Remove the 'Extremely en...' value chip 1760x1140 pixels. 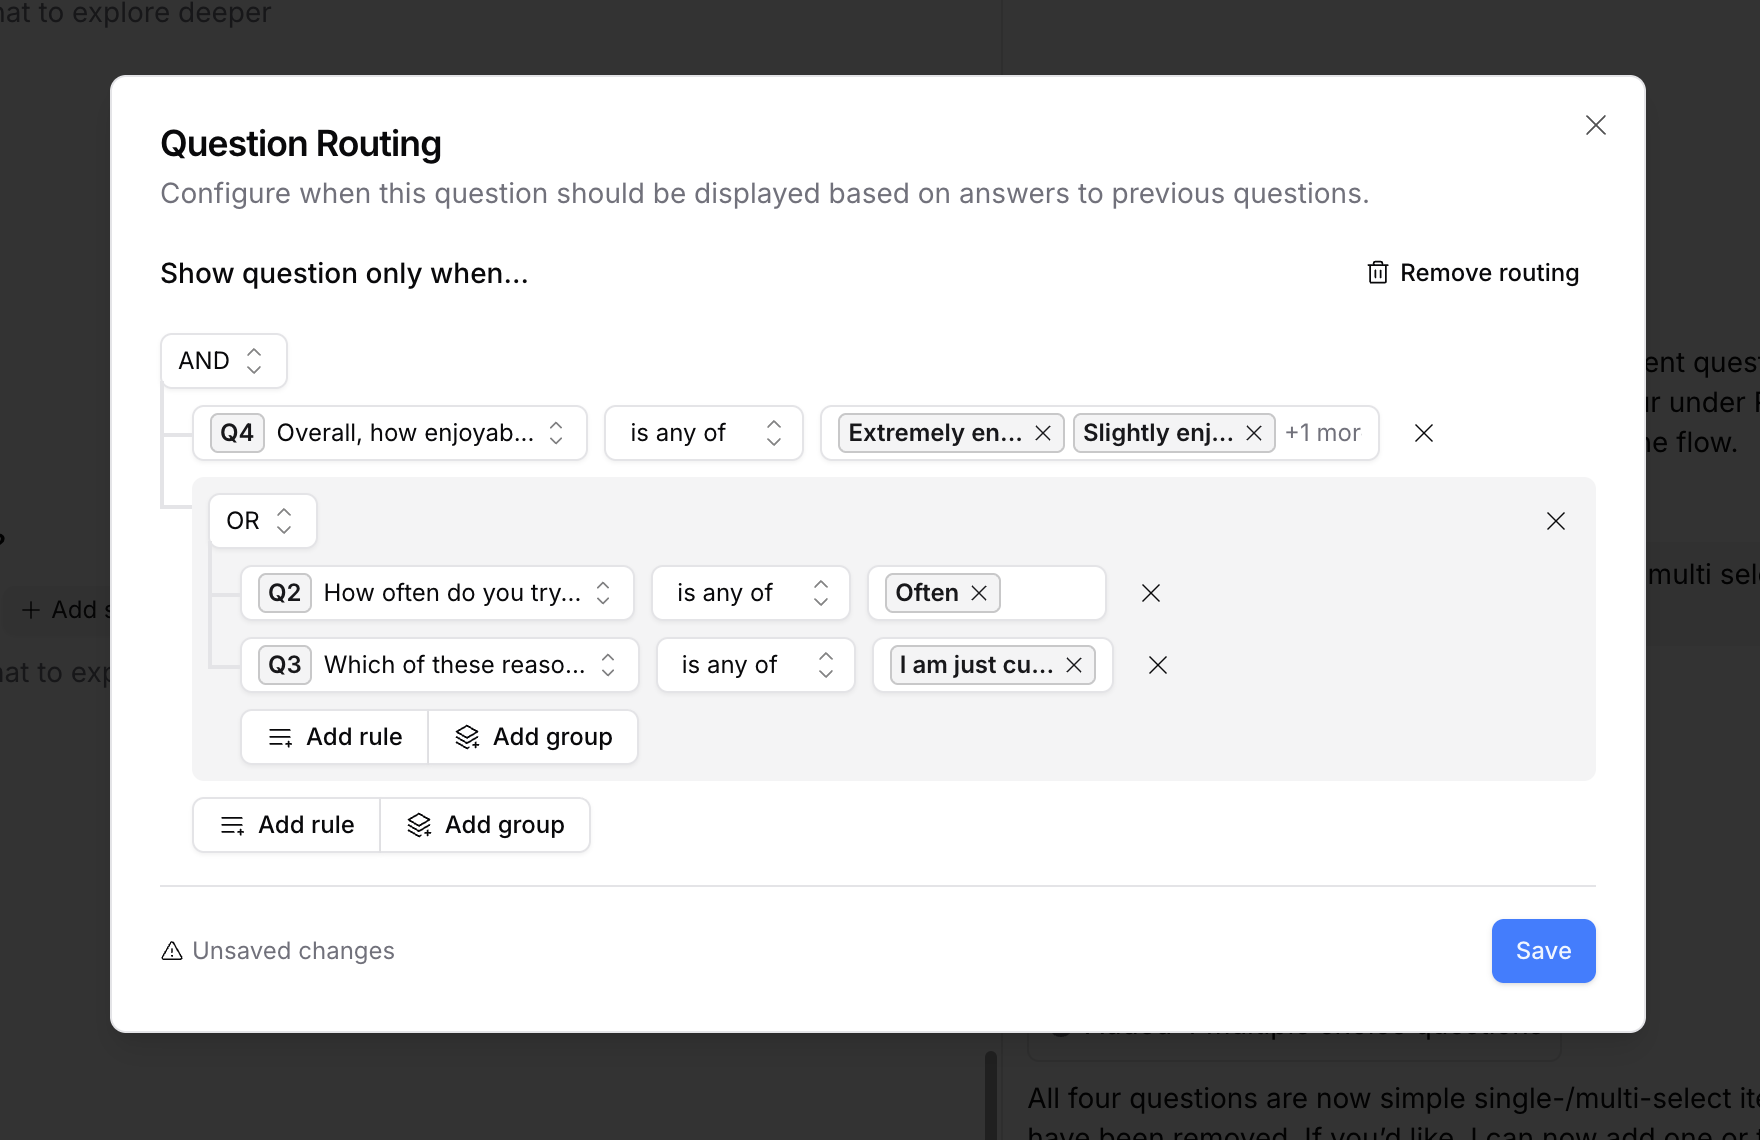1042,433
